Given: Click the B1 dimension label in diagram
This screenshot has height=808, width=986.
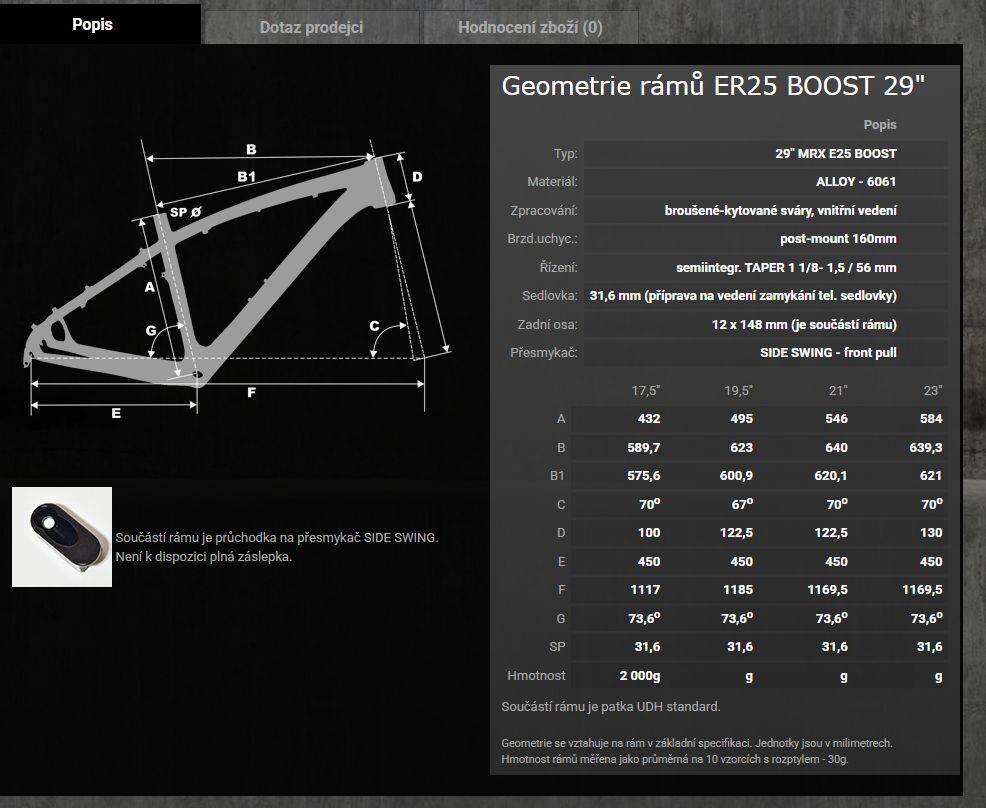Looking at the screenshot, I should [247, 177].
